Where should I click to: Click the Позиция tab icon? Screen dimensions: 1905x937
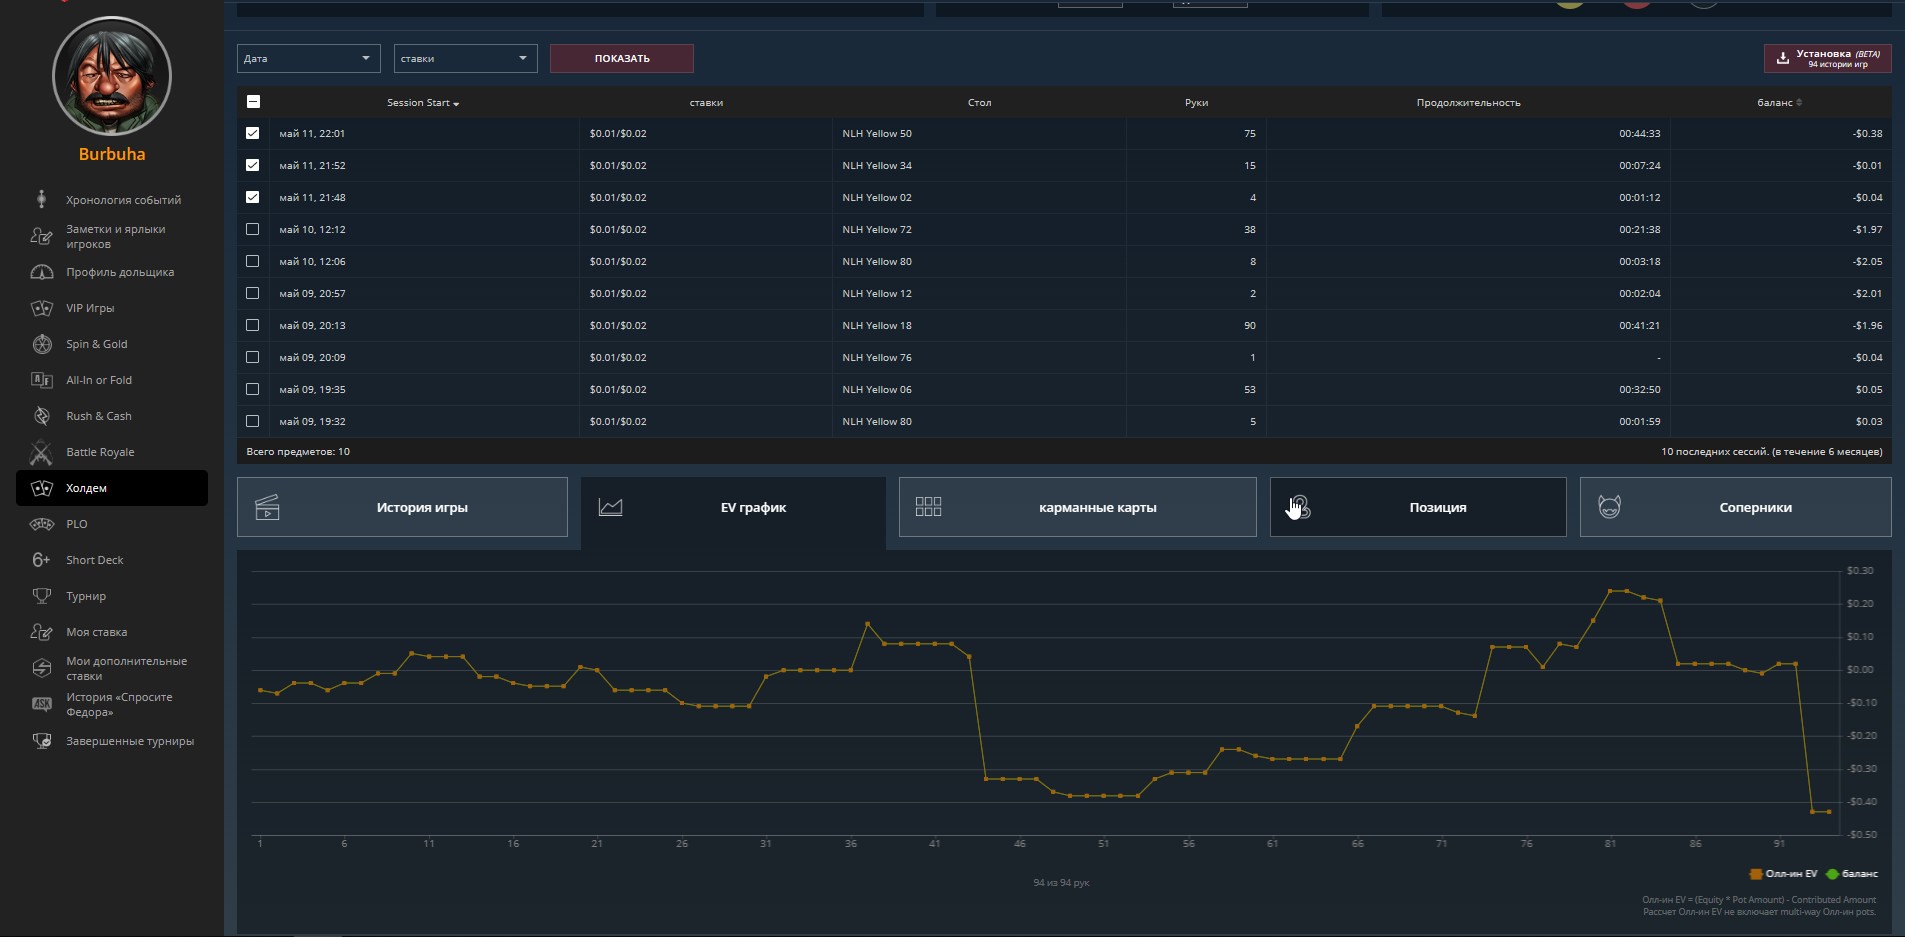(x=1298, y=507)
